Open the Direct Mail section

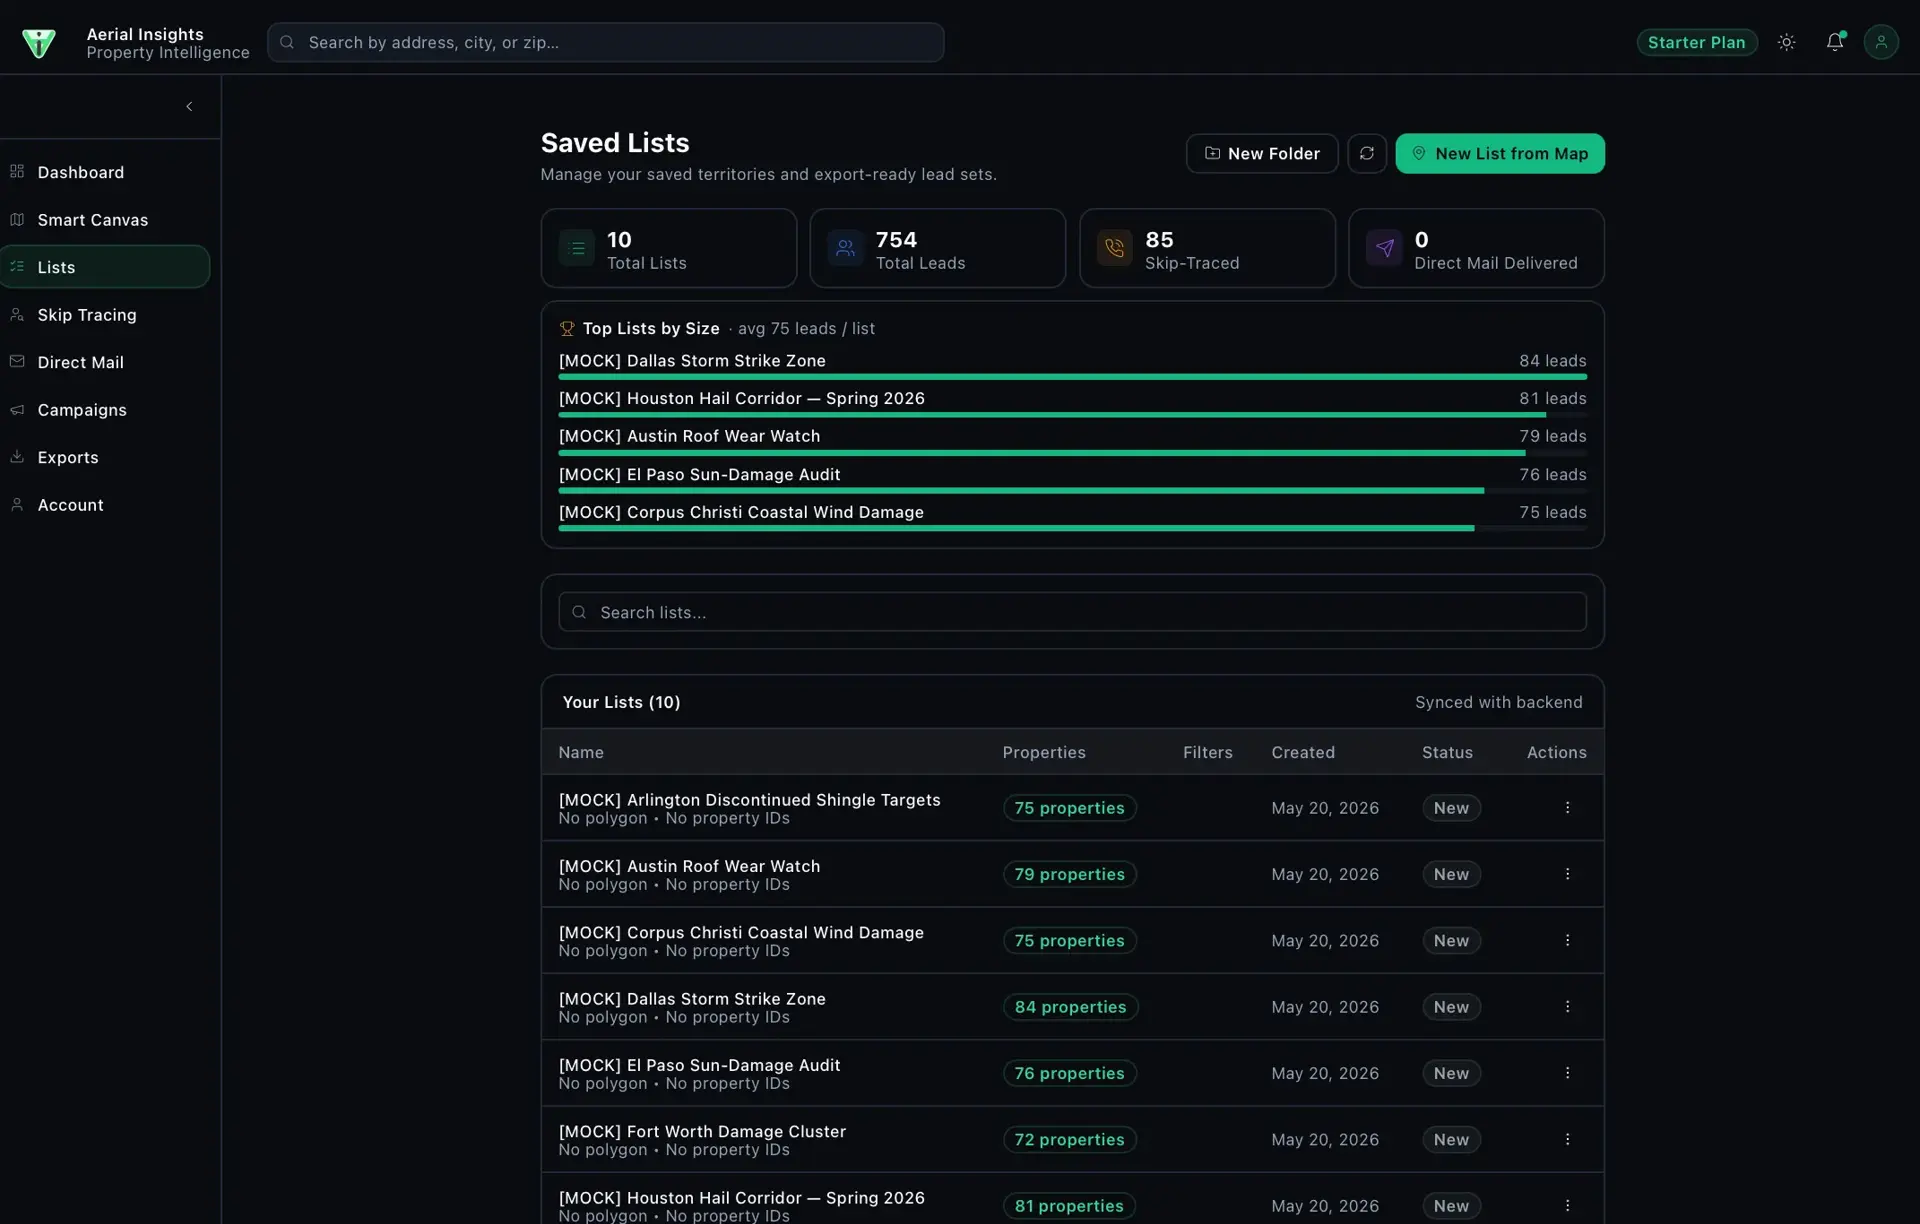[x=105, y=362]
